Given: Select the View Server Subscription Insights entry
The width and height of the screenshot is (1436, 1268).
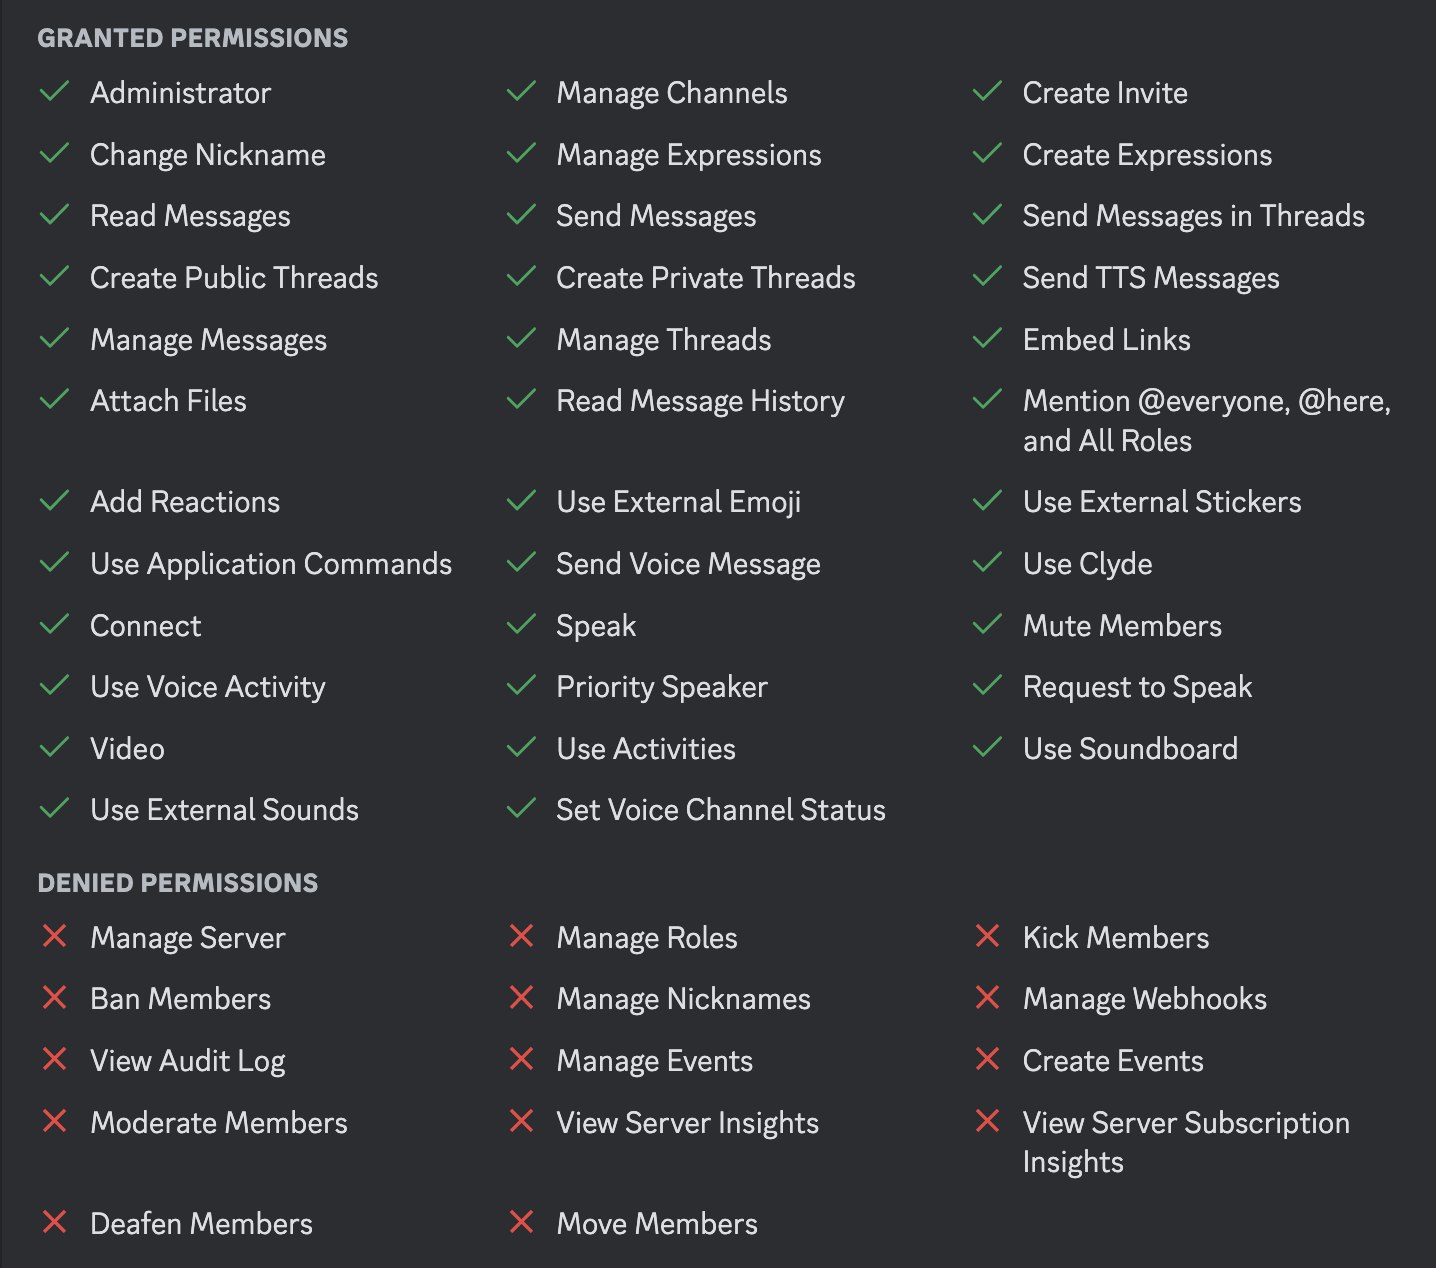Looking at the screenshot, I should tap(1186, 1142).
